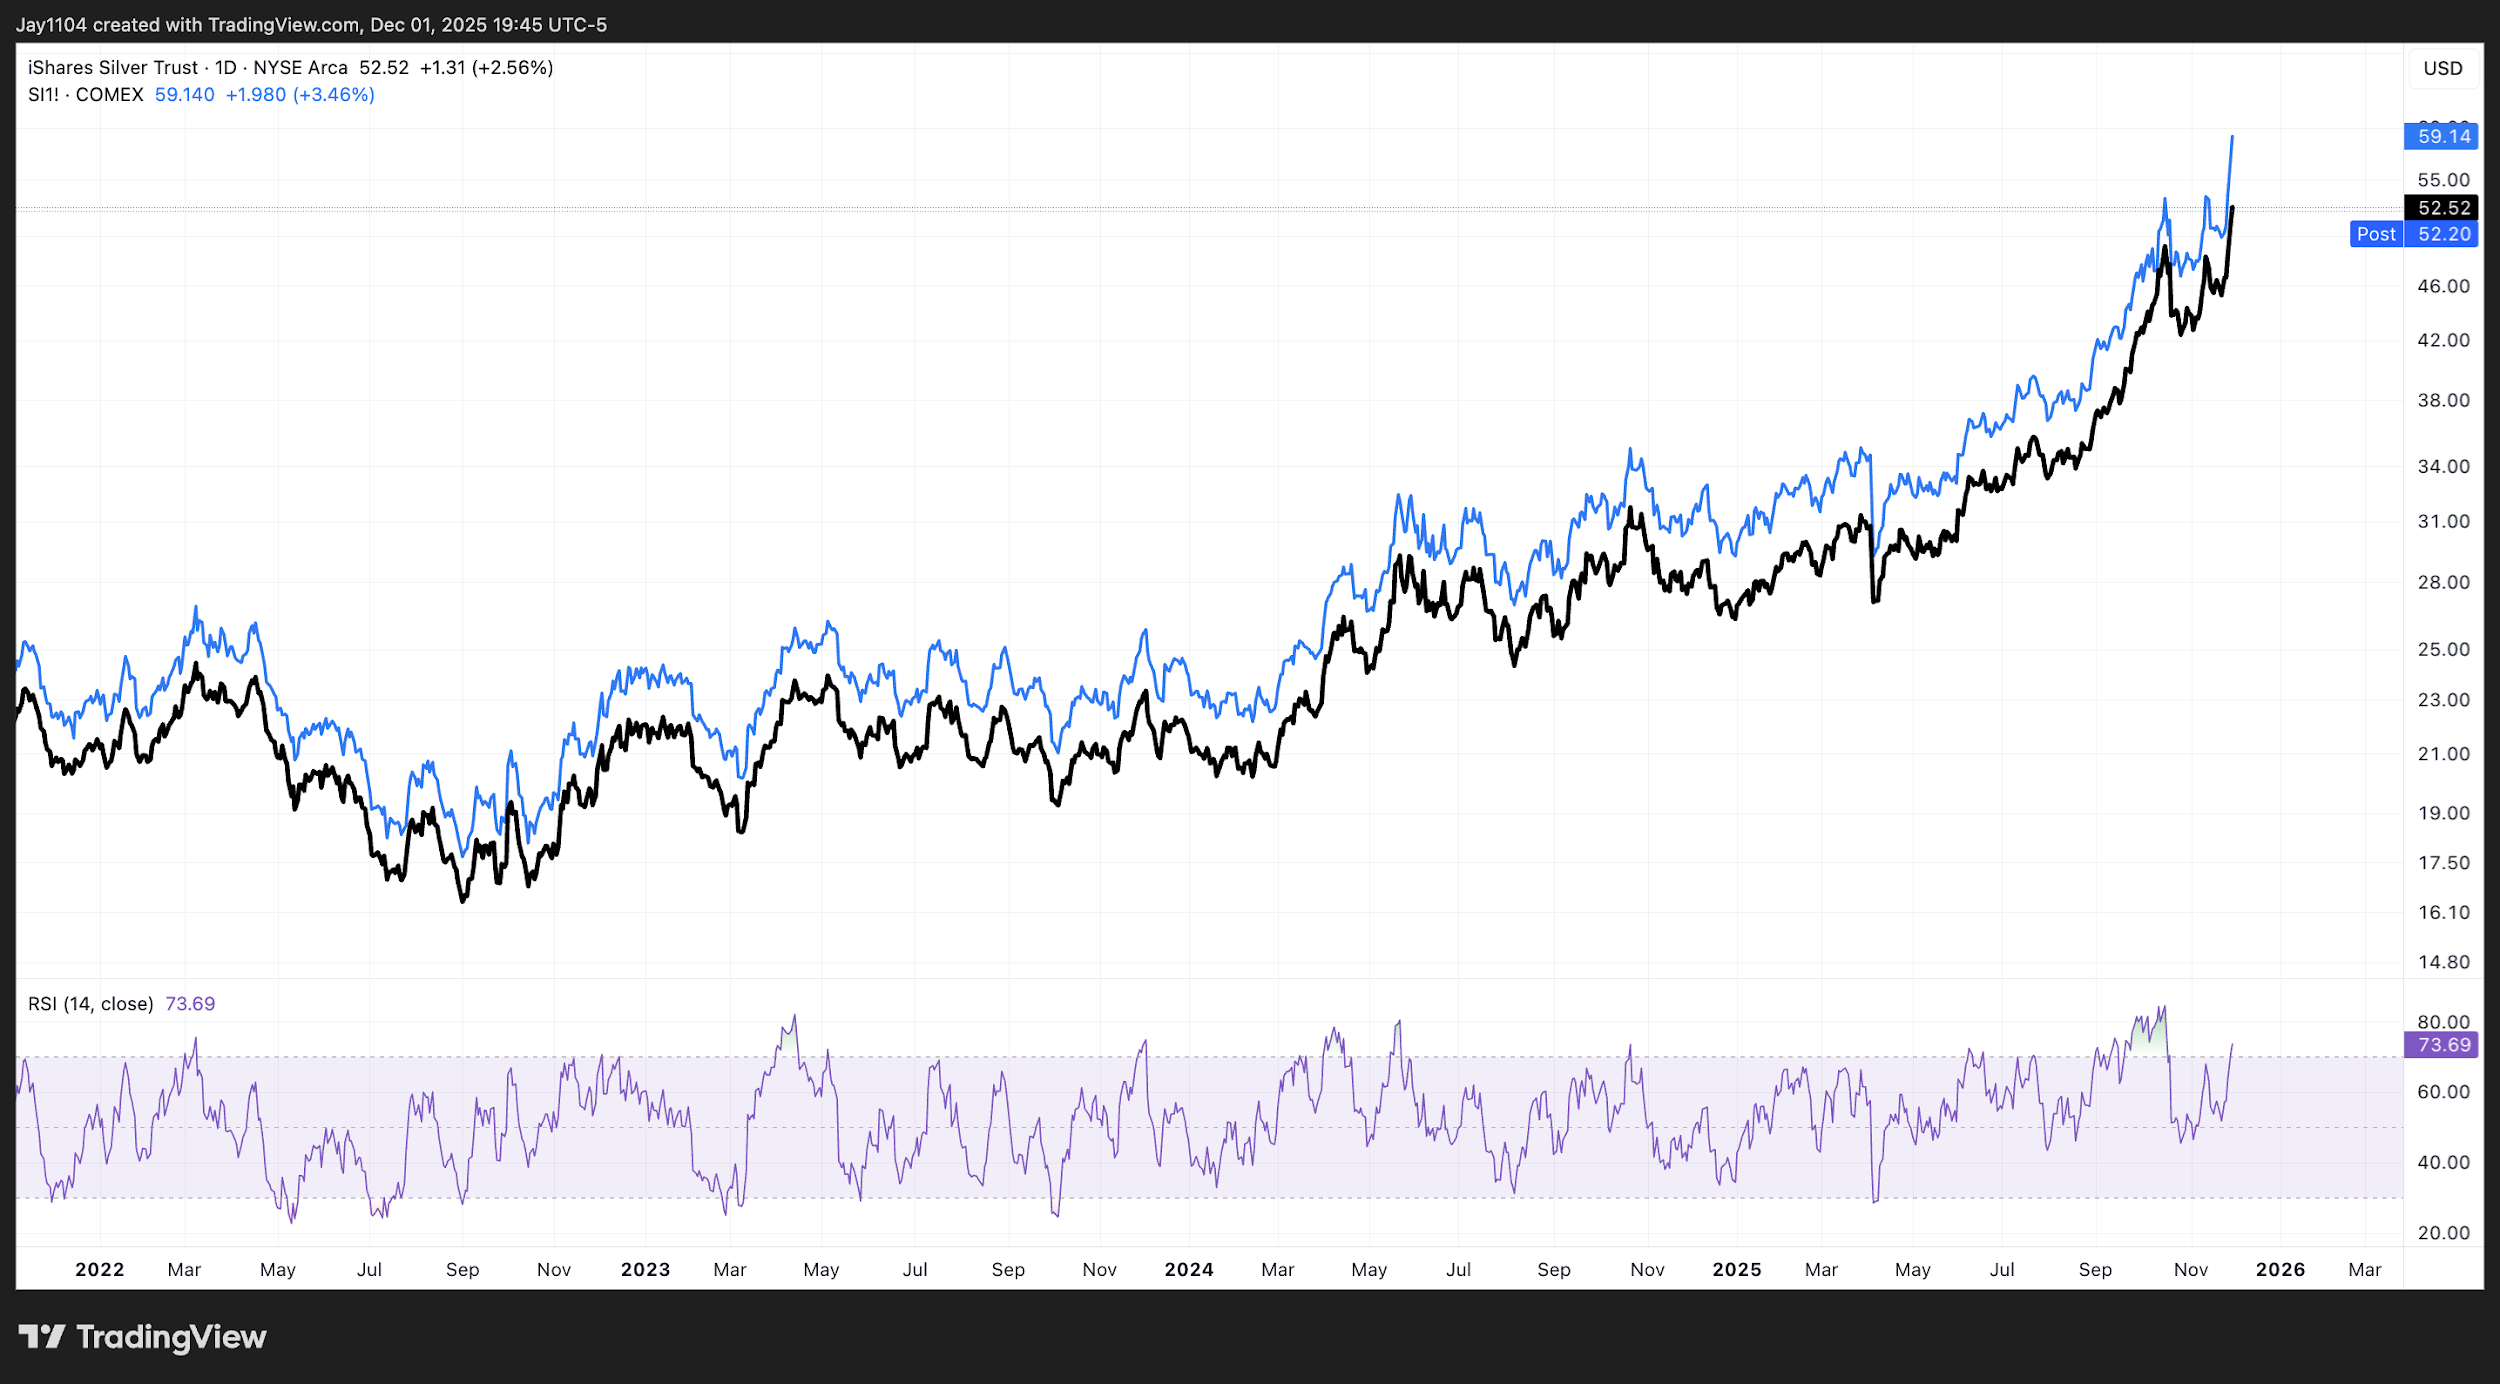Click the 2023 year label on time axis
The width and height of the screenshot is (2500, 1384).
645,1269
